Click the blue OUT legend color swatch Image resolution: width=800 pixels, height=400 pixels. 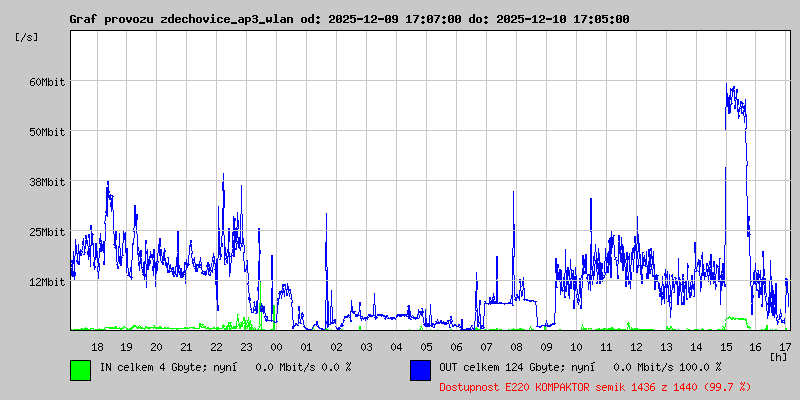(x=420, y=370)
